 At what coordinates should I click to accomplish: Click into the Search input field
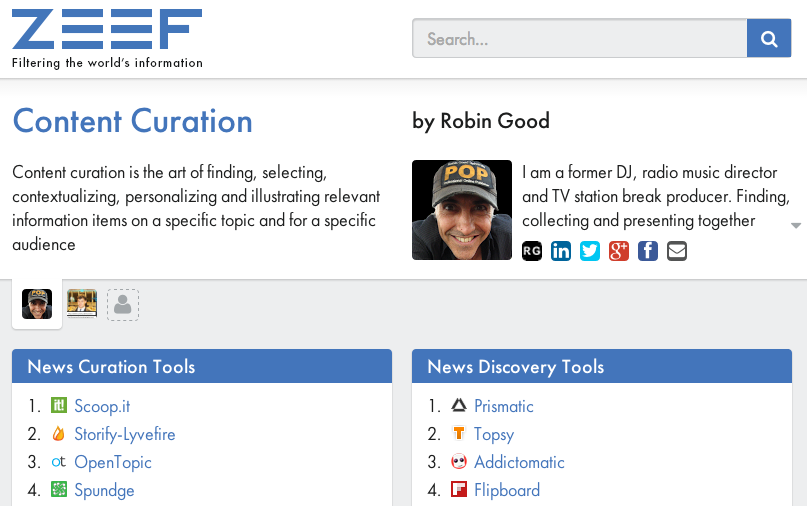click(580, 39)
